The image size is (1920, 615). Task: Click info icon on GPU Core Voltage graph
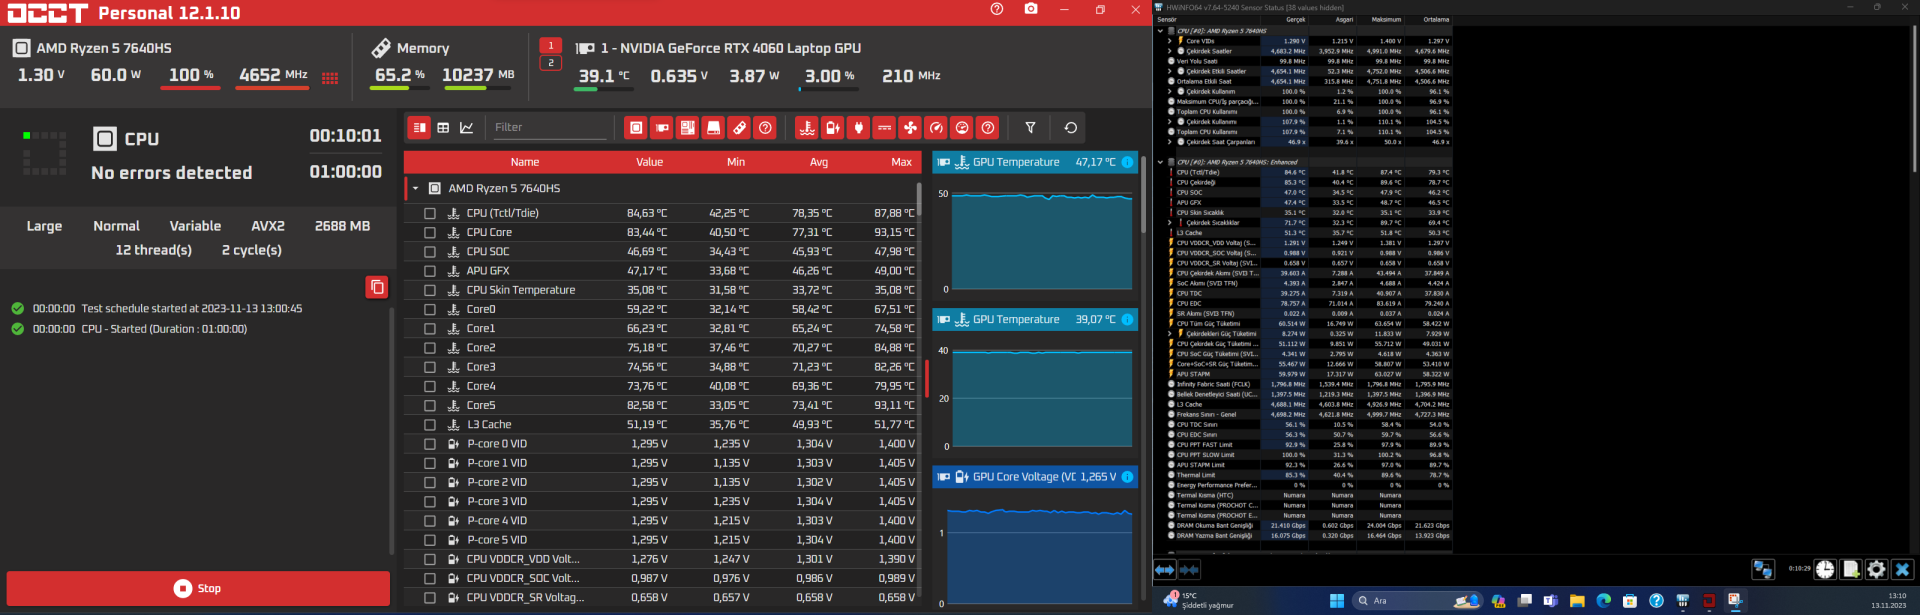(1128, 477)
